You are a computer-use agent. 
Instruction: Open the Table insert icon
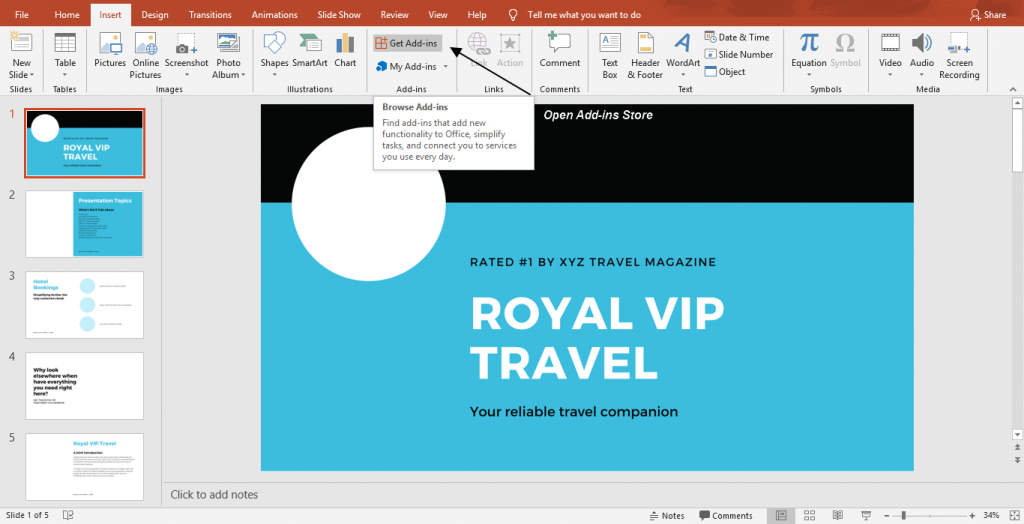(65, 43)
